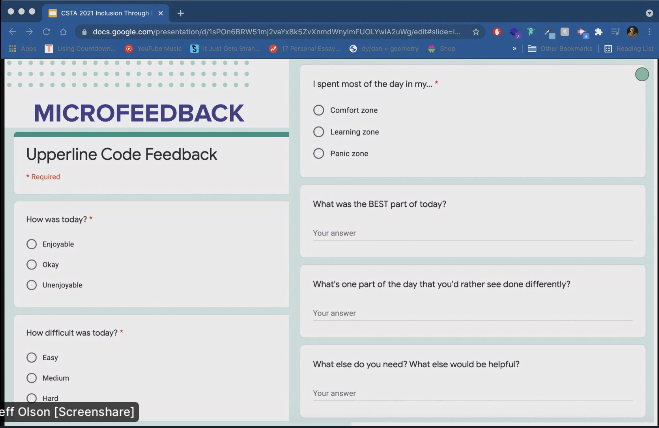Image resolution: width=659 pixels, height=428 pixels.
Task: Click the Upperline Code Feedback form title
Action: pos(121,155)
